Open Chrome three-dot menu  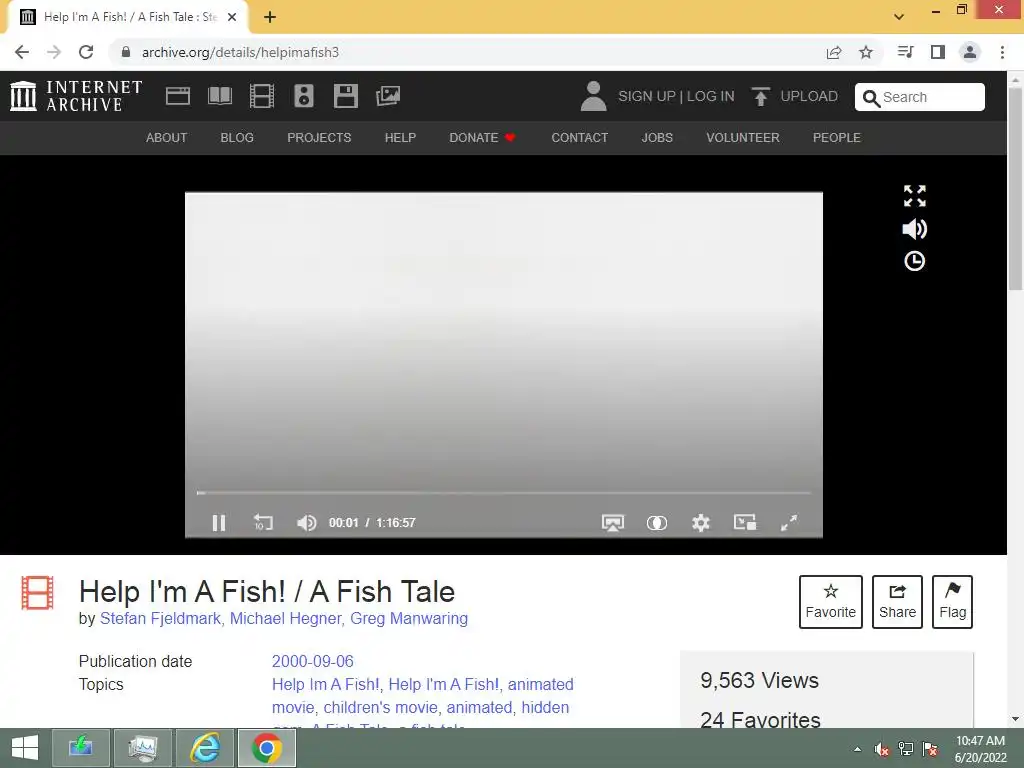coord(1002,52)
